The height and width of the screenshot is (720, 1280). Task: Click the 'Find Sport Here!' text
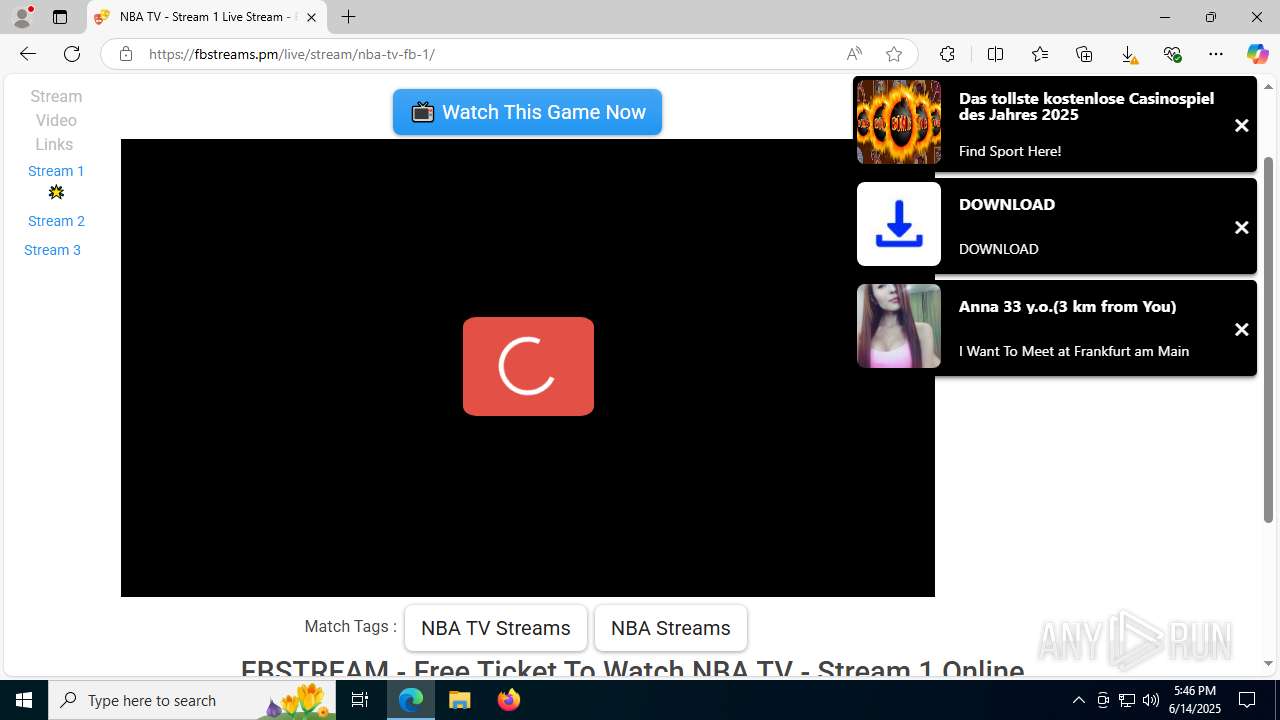tap(1010, 151)
